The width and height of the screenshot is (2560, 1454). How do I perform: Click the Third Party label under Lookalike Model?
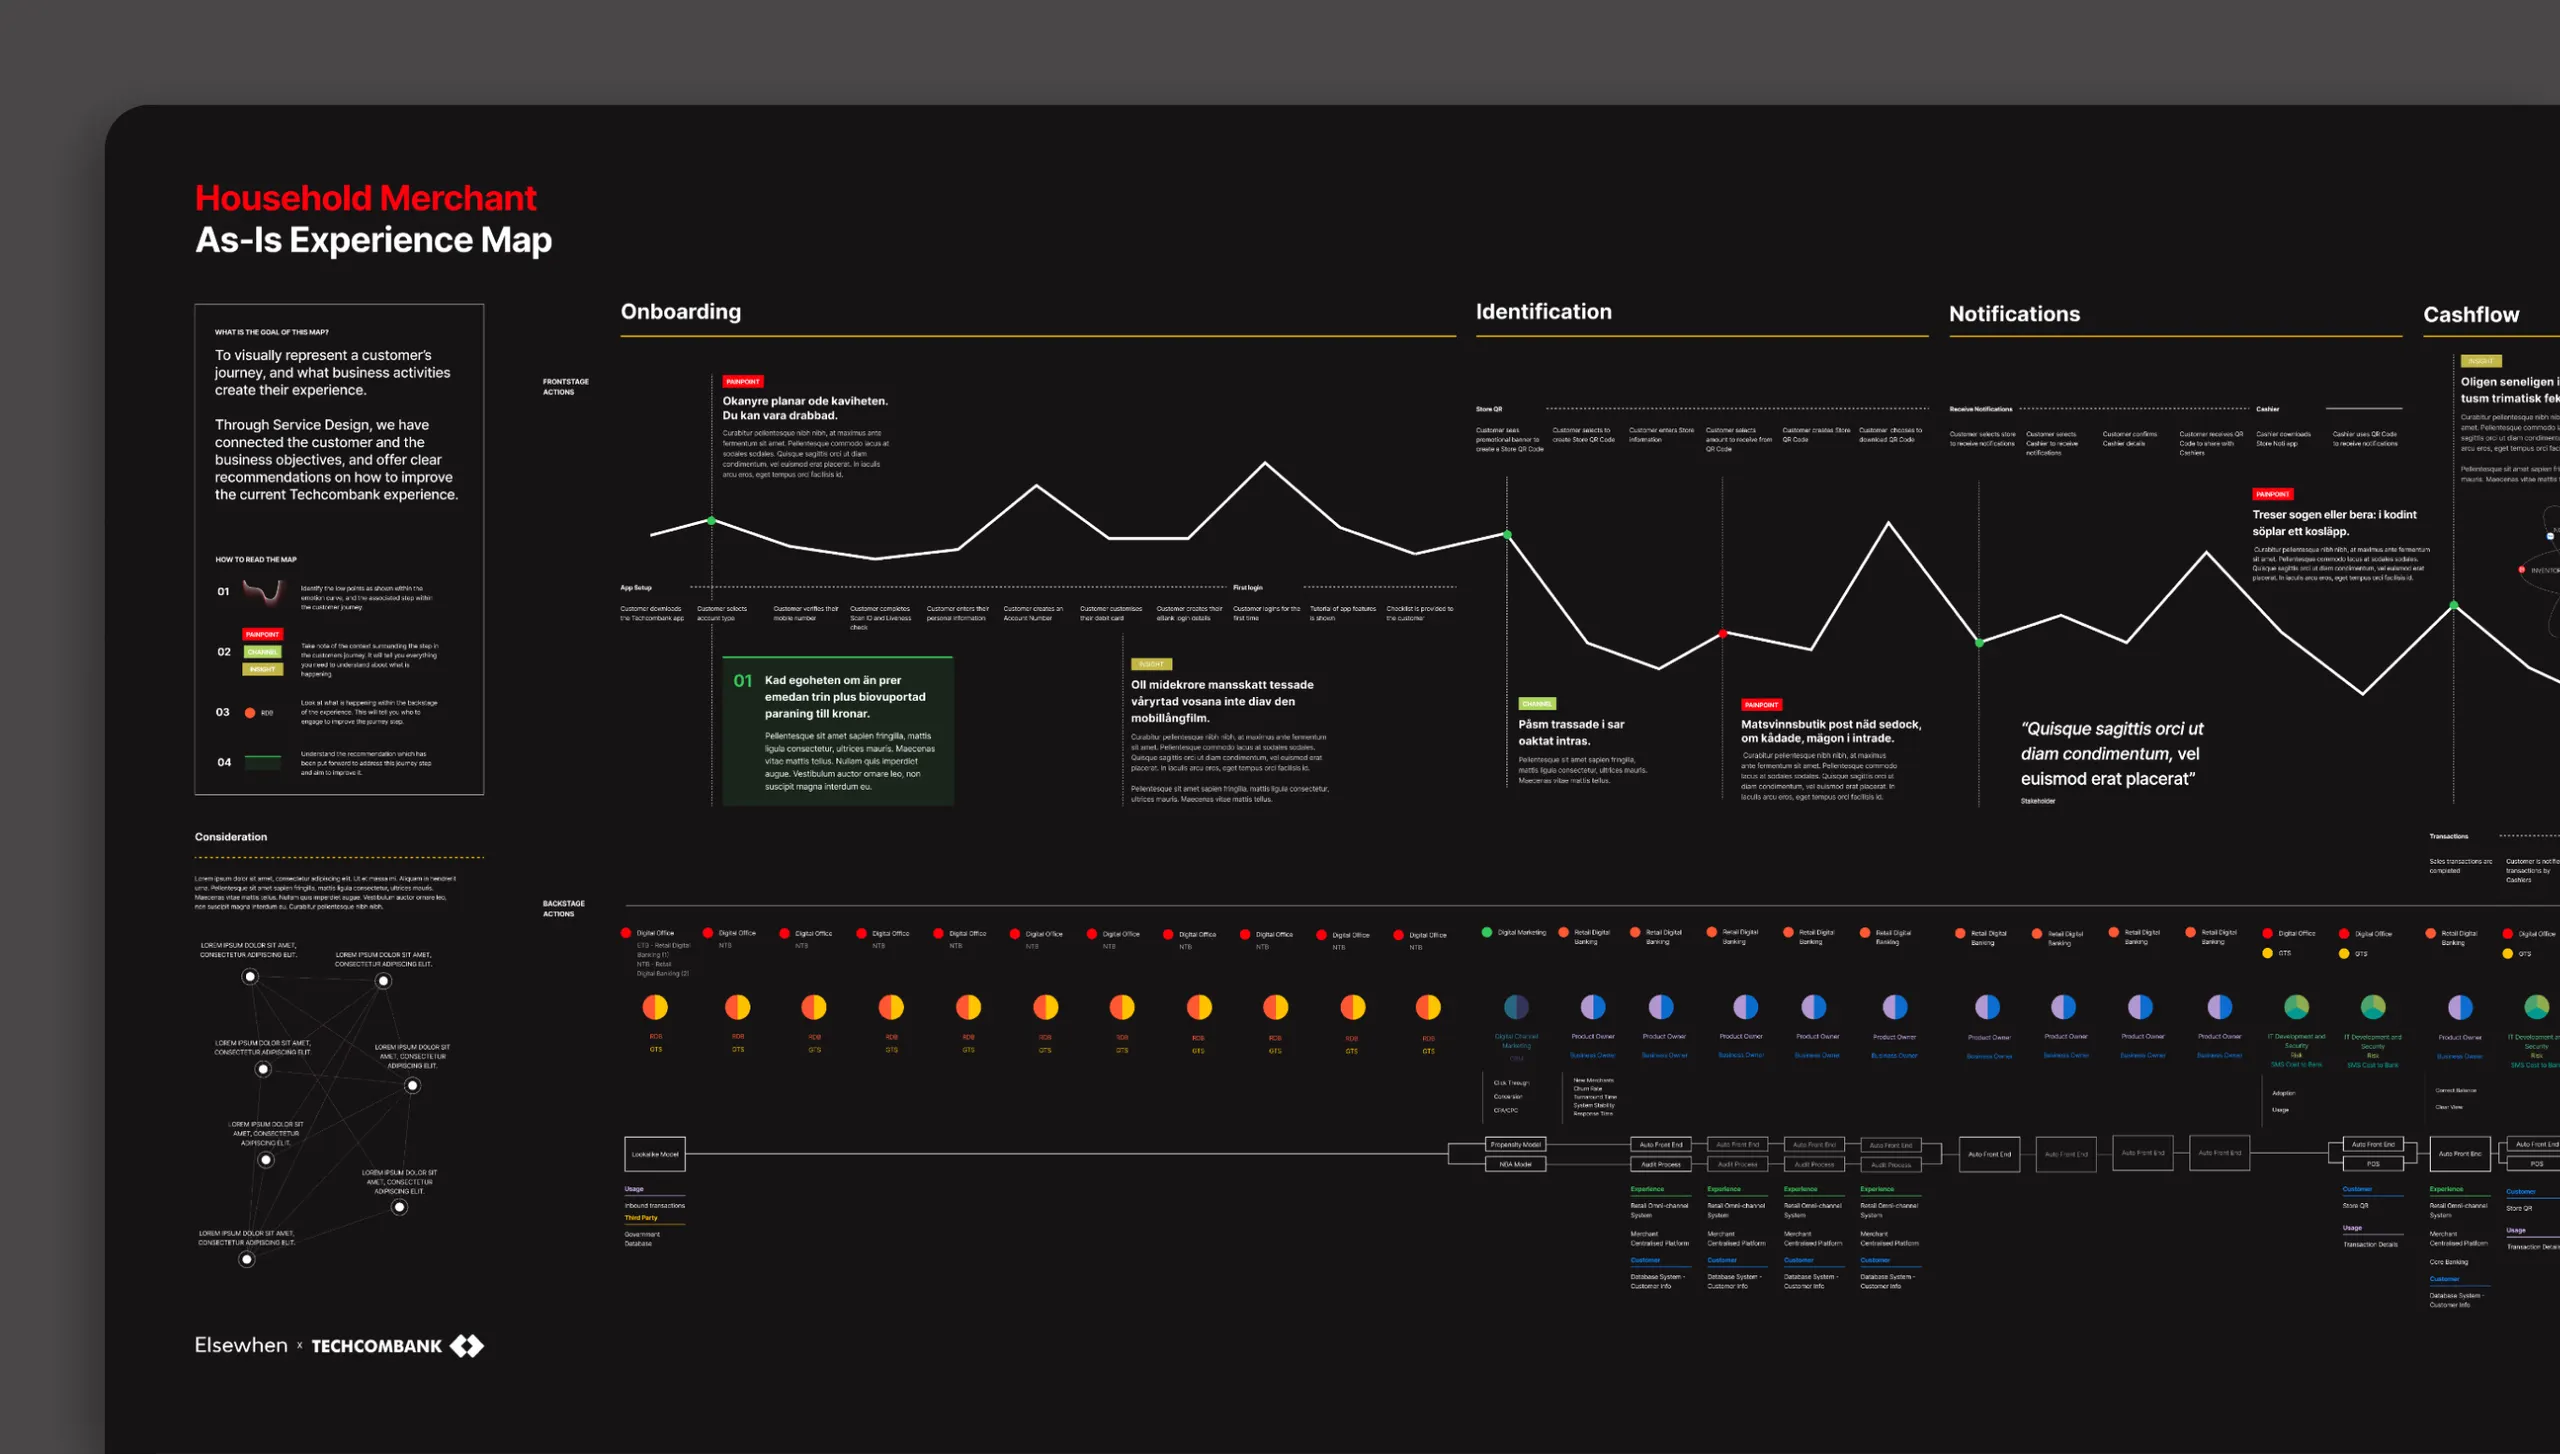click(x=641, y=1218)
